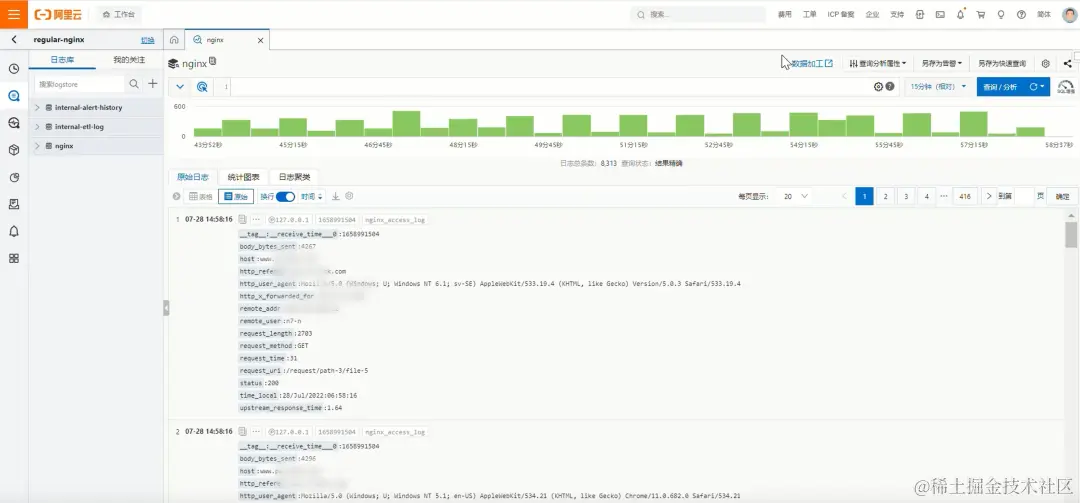Open the user avatar menu
The height and width of the screenshot is (503, 1080).
[1068, 14]
